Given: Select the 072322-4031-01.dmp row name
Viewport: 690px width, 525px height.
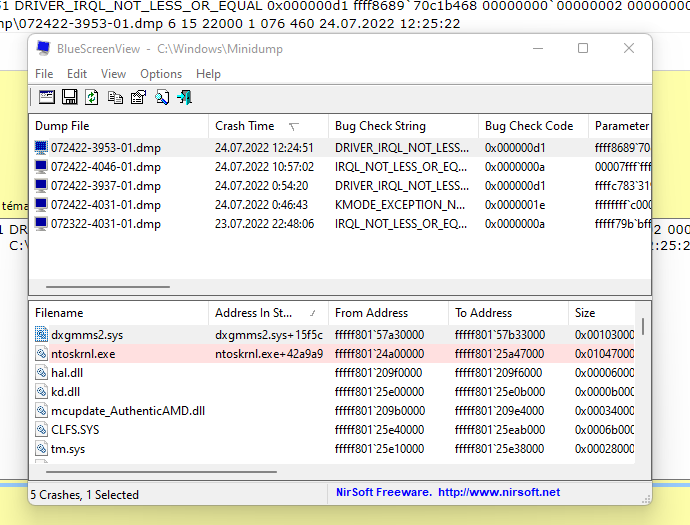Looking at the screenshot, I should click(106, 224).
